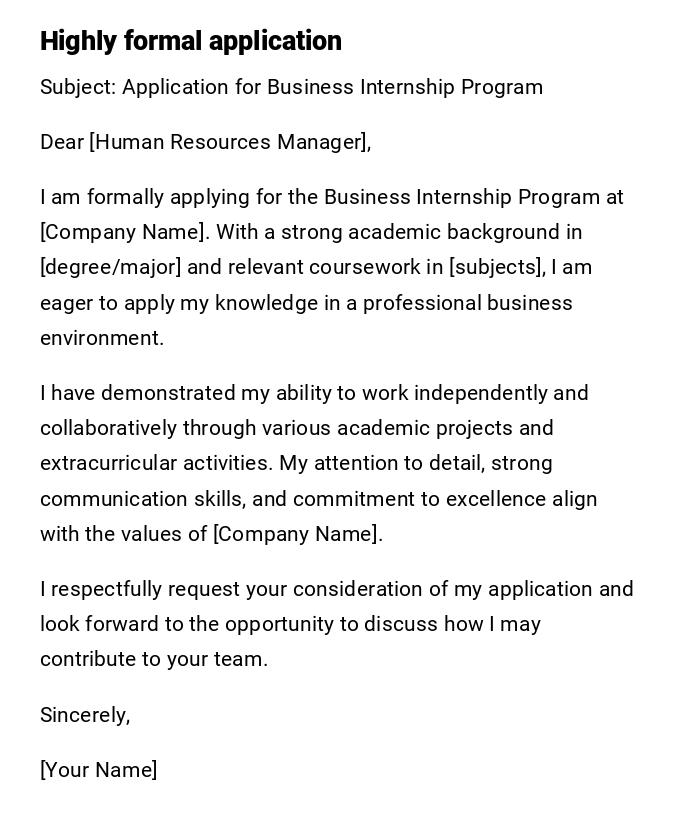
Task: Click "Business Internship Program" in the first paragraph
Action: click(x=461, y=197)
